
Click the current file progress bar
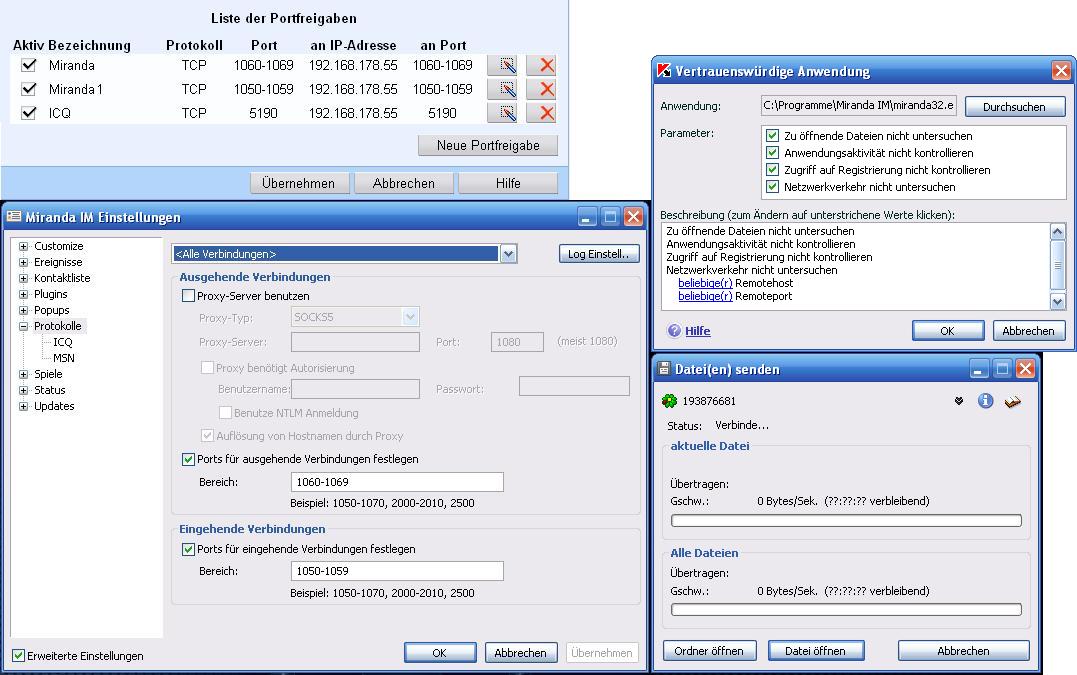[x=846, y=520]
